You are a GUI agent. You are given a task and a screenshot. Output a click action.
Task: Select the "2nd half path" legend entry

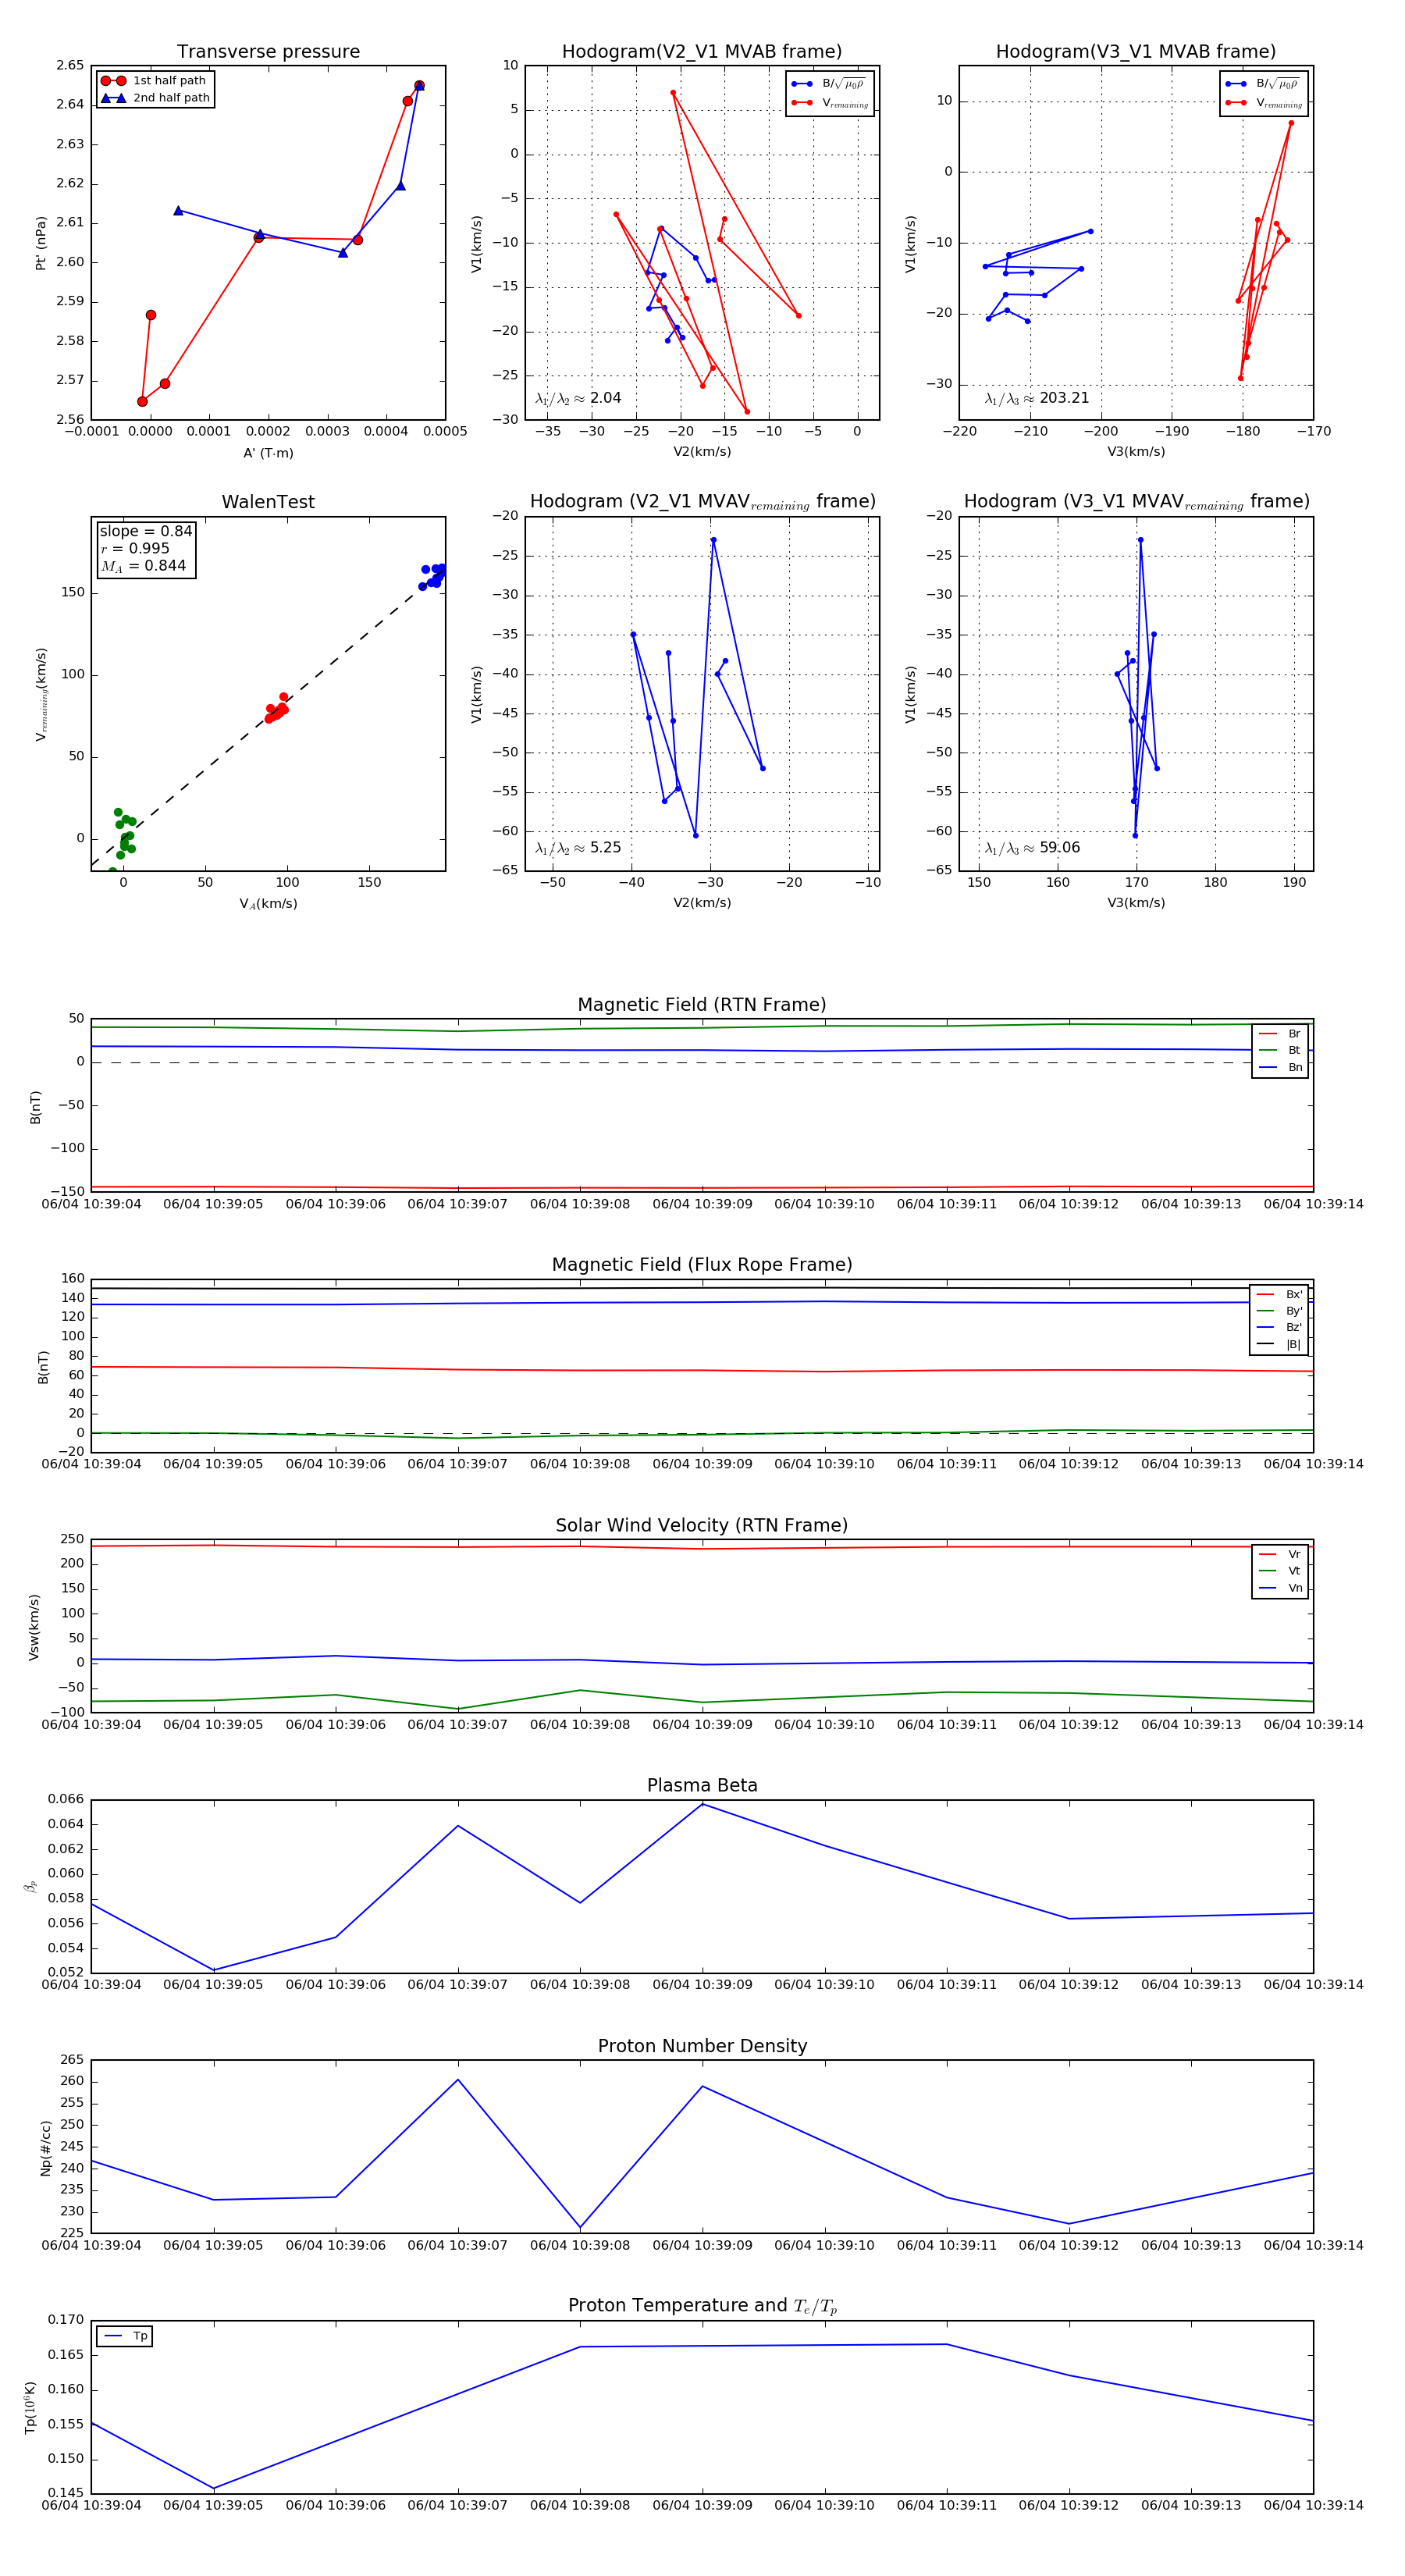pos(155,98)
